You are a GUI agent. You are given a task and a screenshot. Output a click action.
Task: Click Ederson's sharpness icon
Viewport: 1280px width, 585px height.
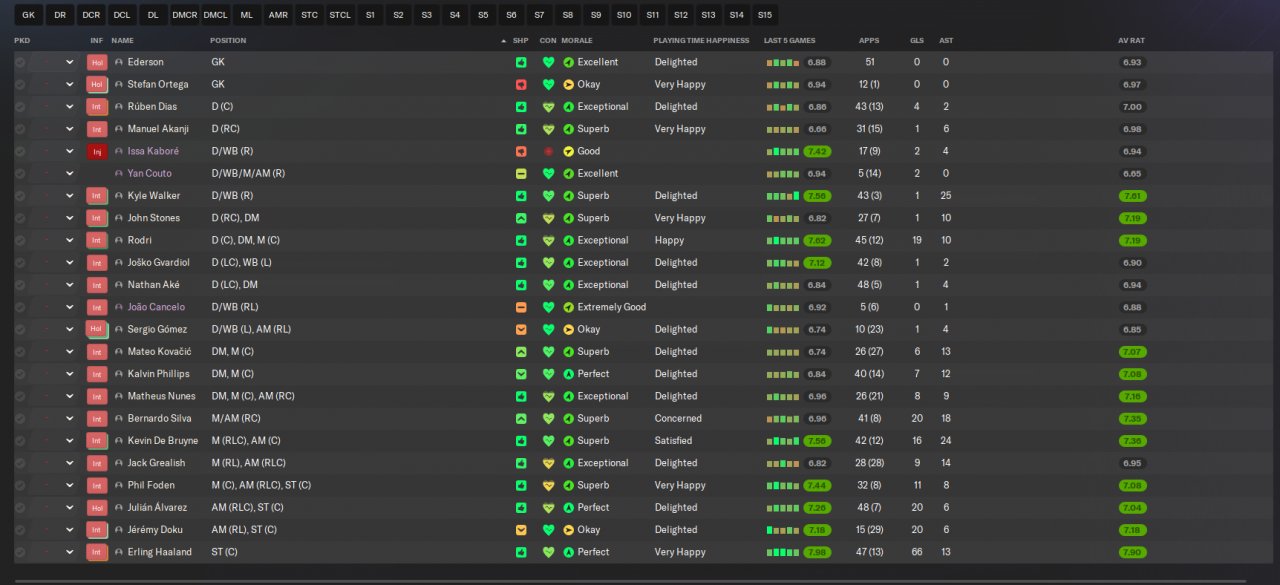point(521,62)
